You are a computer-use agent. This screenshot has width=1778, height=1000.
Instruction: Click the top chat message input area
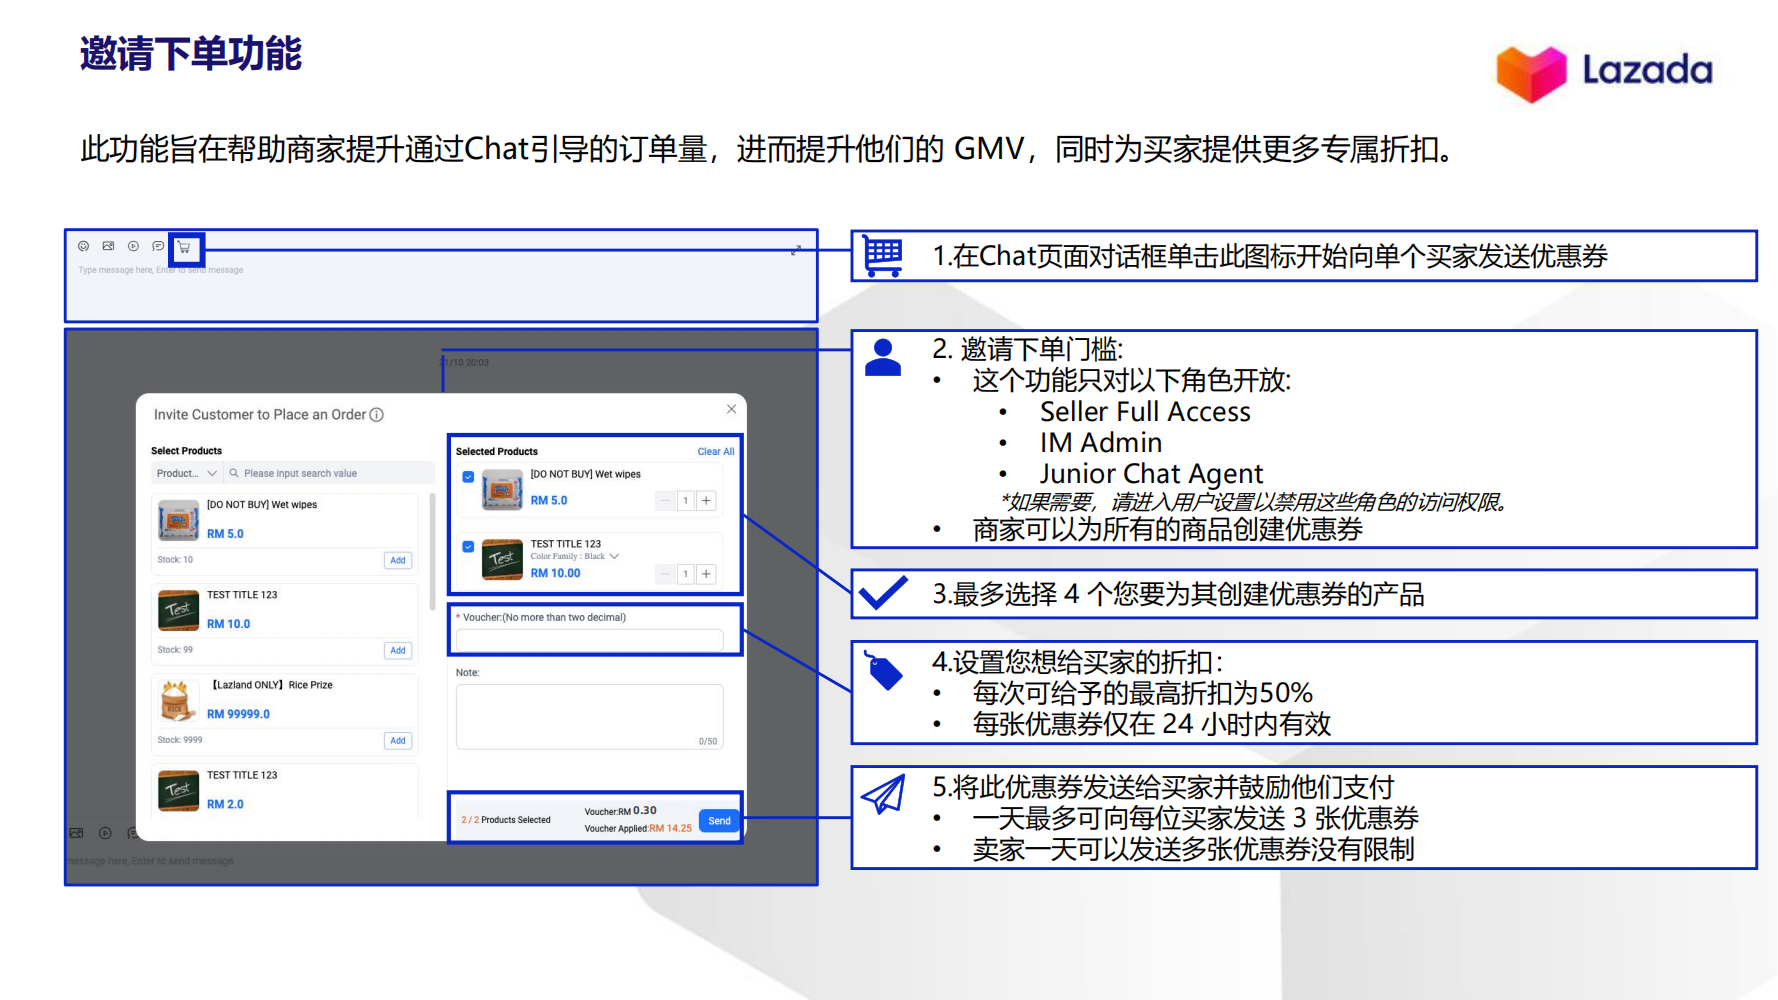[440, 290]
